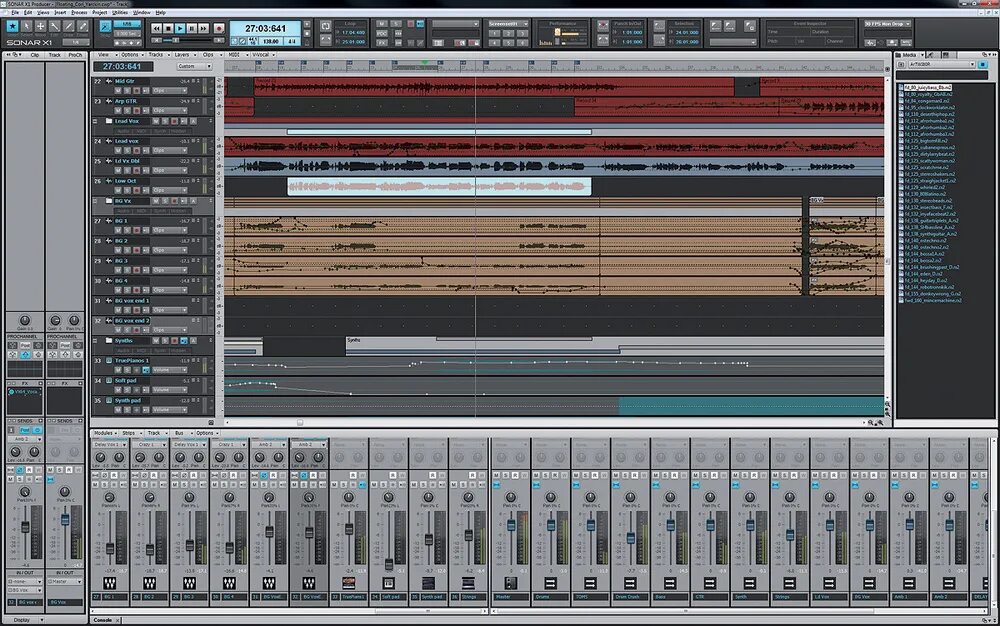Click the main 27:03:641 time display
Viewport: 1000px width, 626px height.
tap(265, 29)
